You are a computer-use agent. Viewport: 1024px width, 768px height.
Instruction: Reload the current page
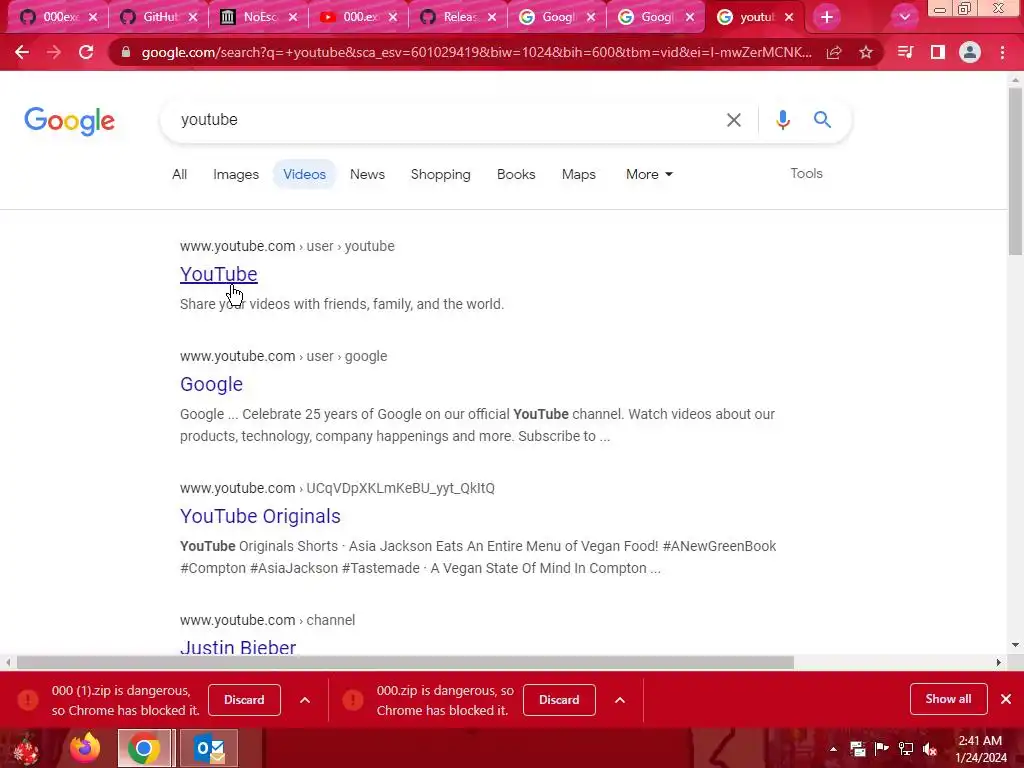click(86, 52)
